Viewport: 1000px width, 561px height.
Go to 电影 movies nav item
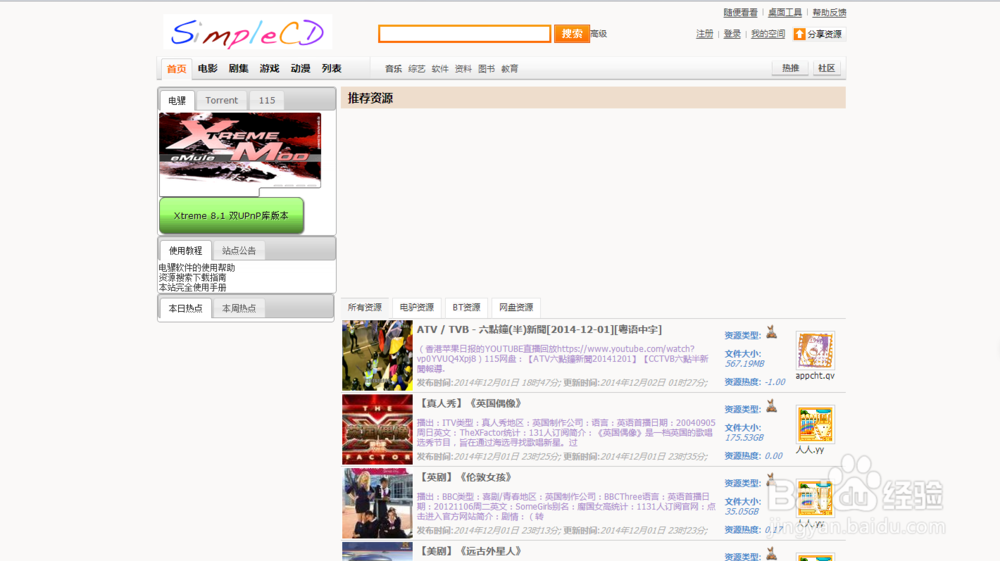[x=207, y=68]
